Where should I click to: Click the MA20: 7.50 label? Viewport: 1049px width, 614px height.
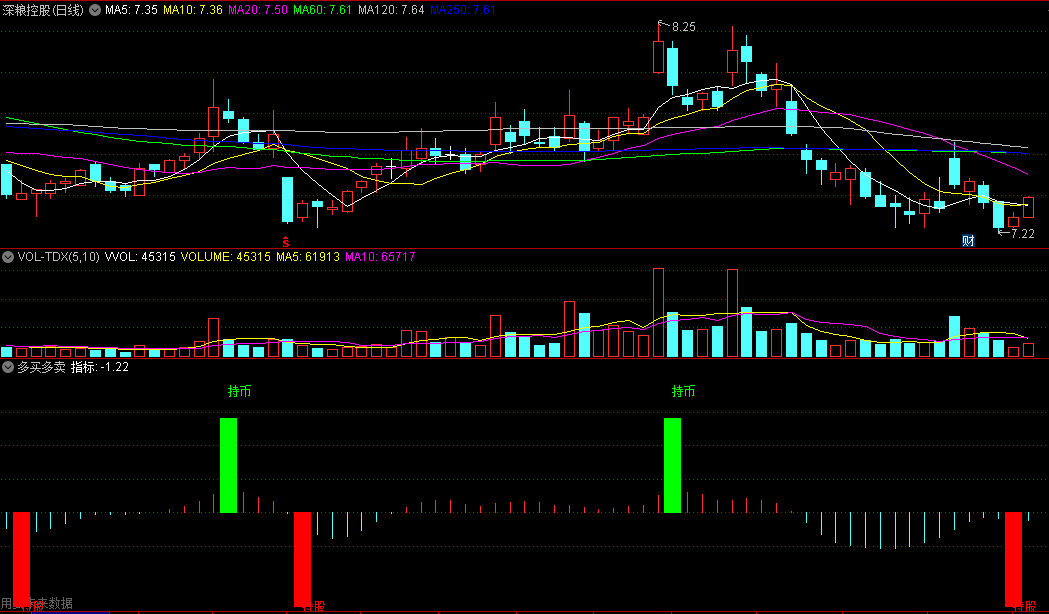tap(258, 10)
